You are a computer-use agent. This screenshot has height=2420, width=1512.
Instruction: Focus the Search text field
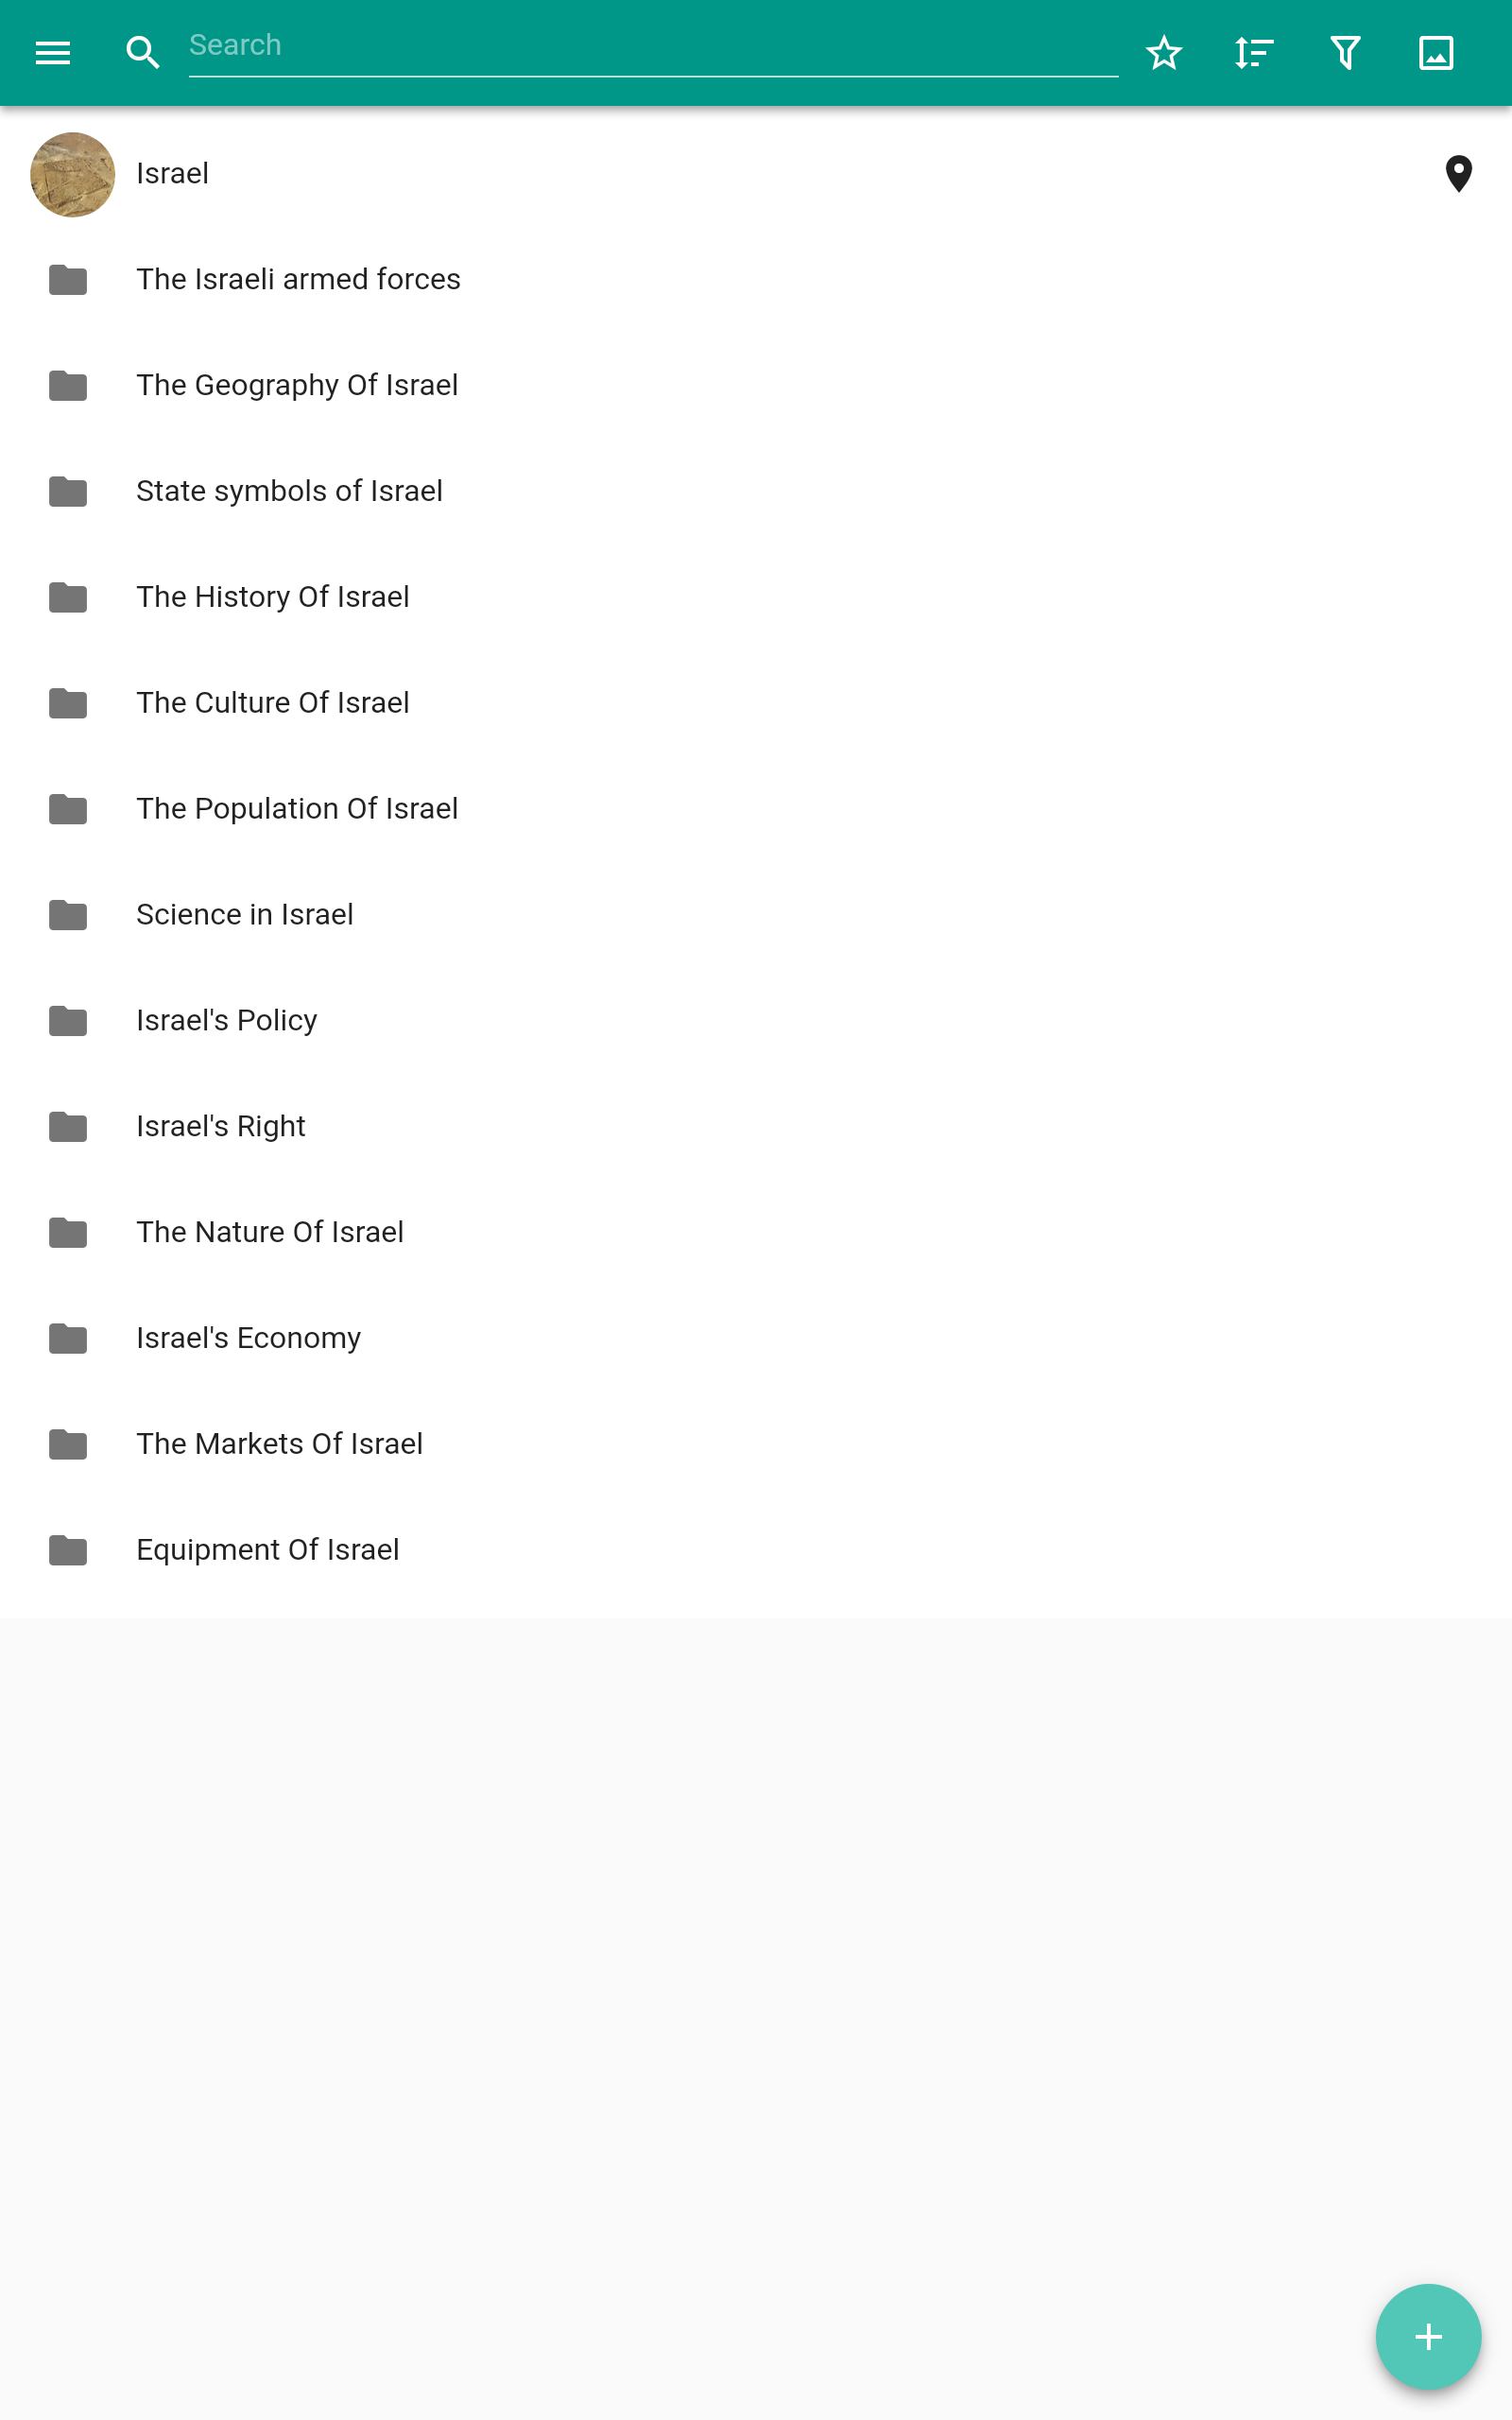point(652,46)
